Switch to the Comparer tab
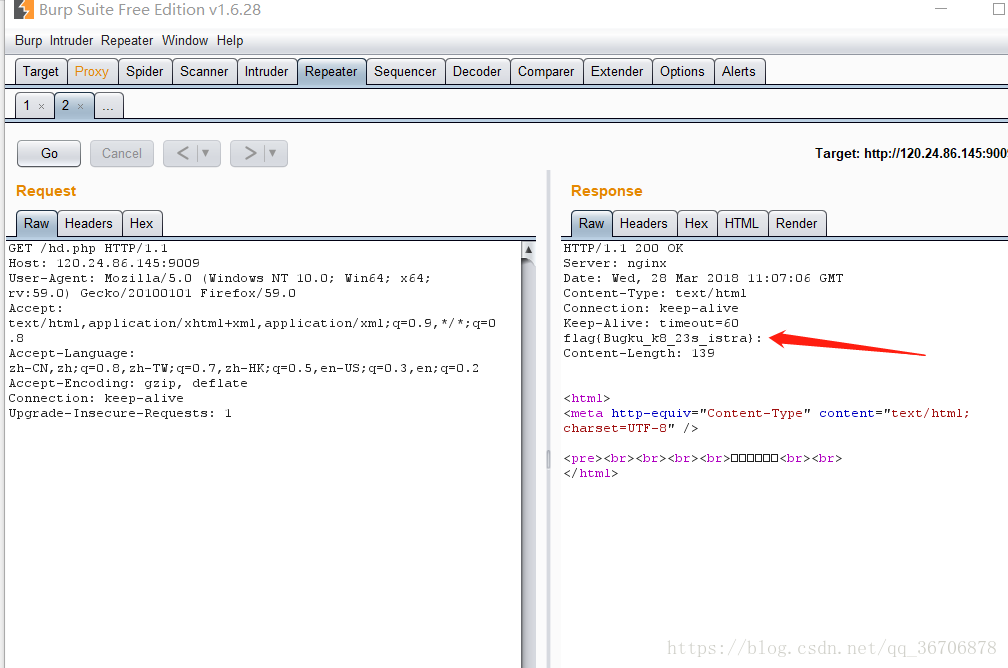The width and height of the screenshot is (1008, 668). click(x=546, y=71)
